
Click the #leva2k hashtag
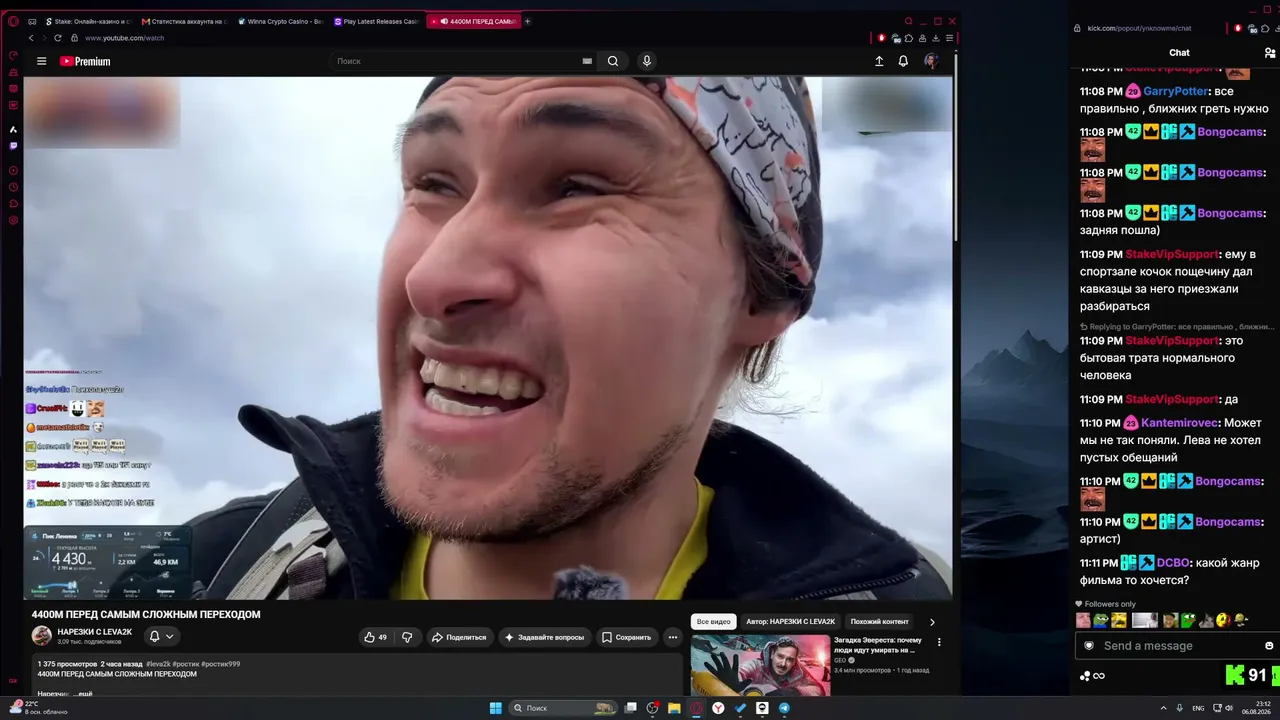(158, 664)
